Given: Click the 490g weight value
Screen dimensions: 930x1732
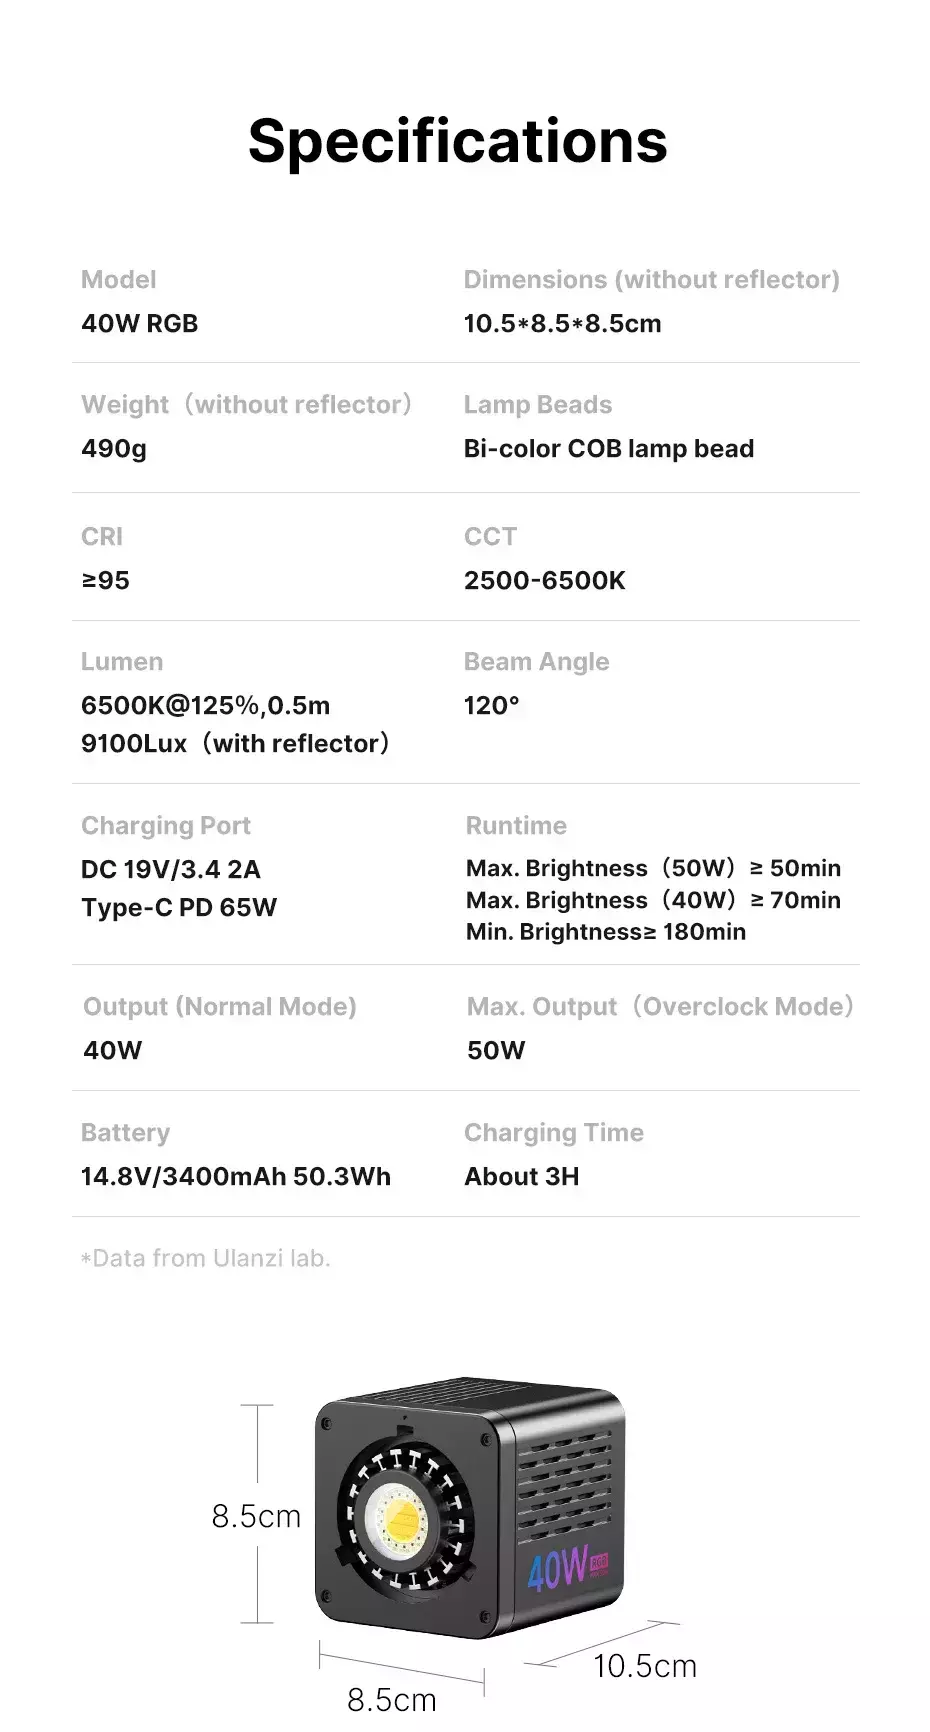Looking at the screenshot, I should click(114, 449).
